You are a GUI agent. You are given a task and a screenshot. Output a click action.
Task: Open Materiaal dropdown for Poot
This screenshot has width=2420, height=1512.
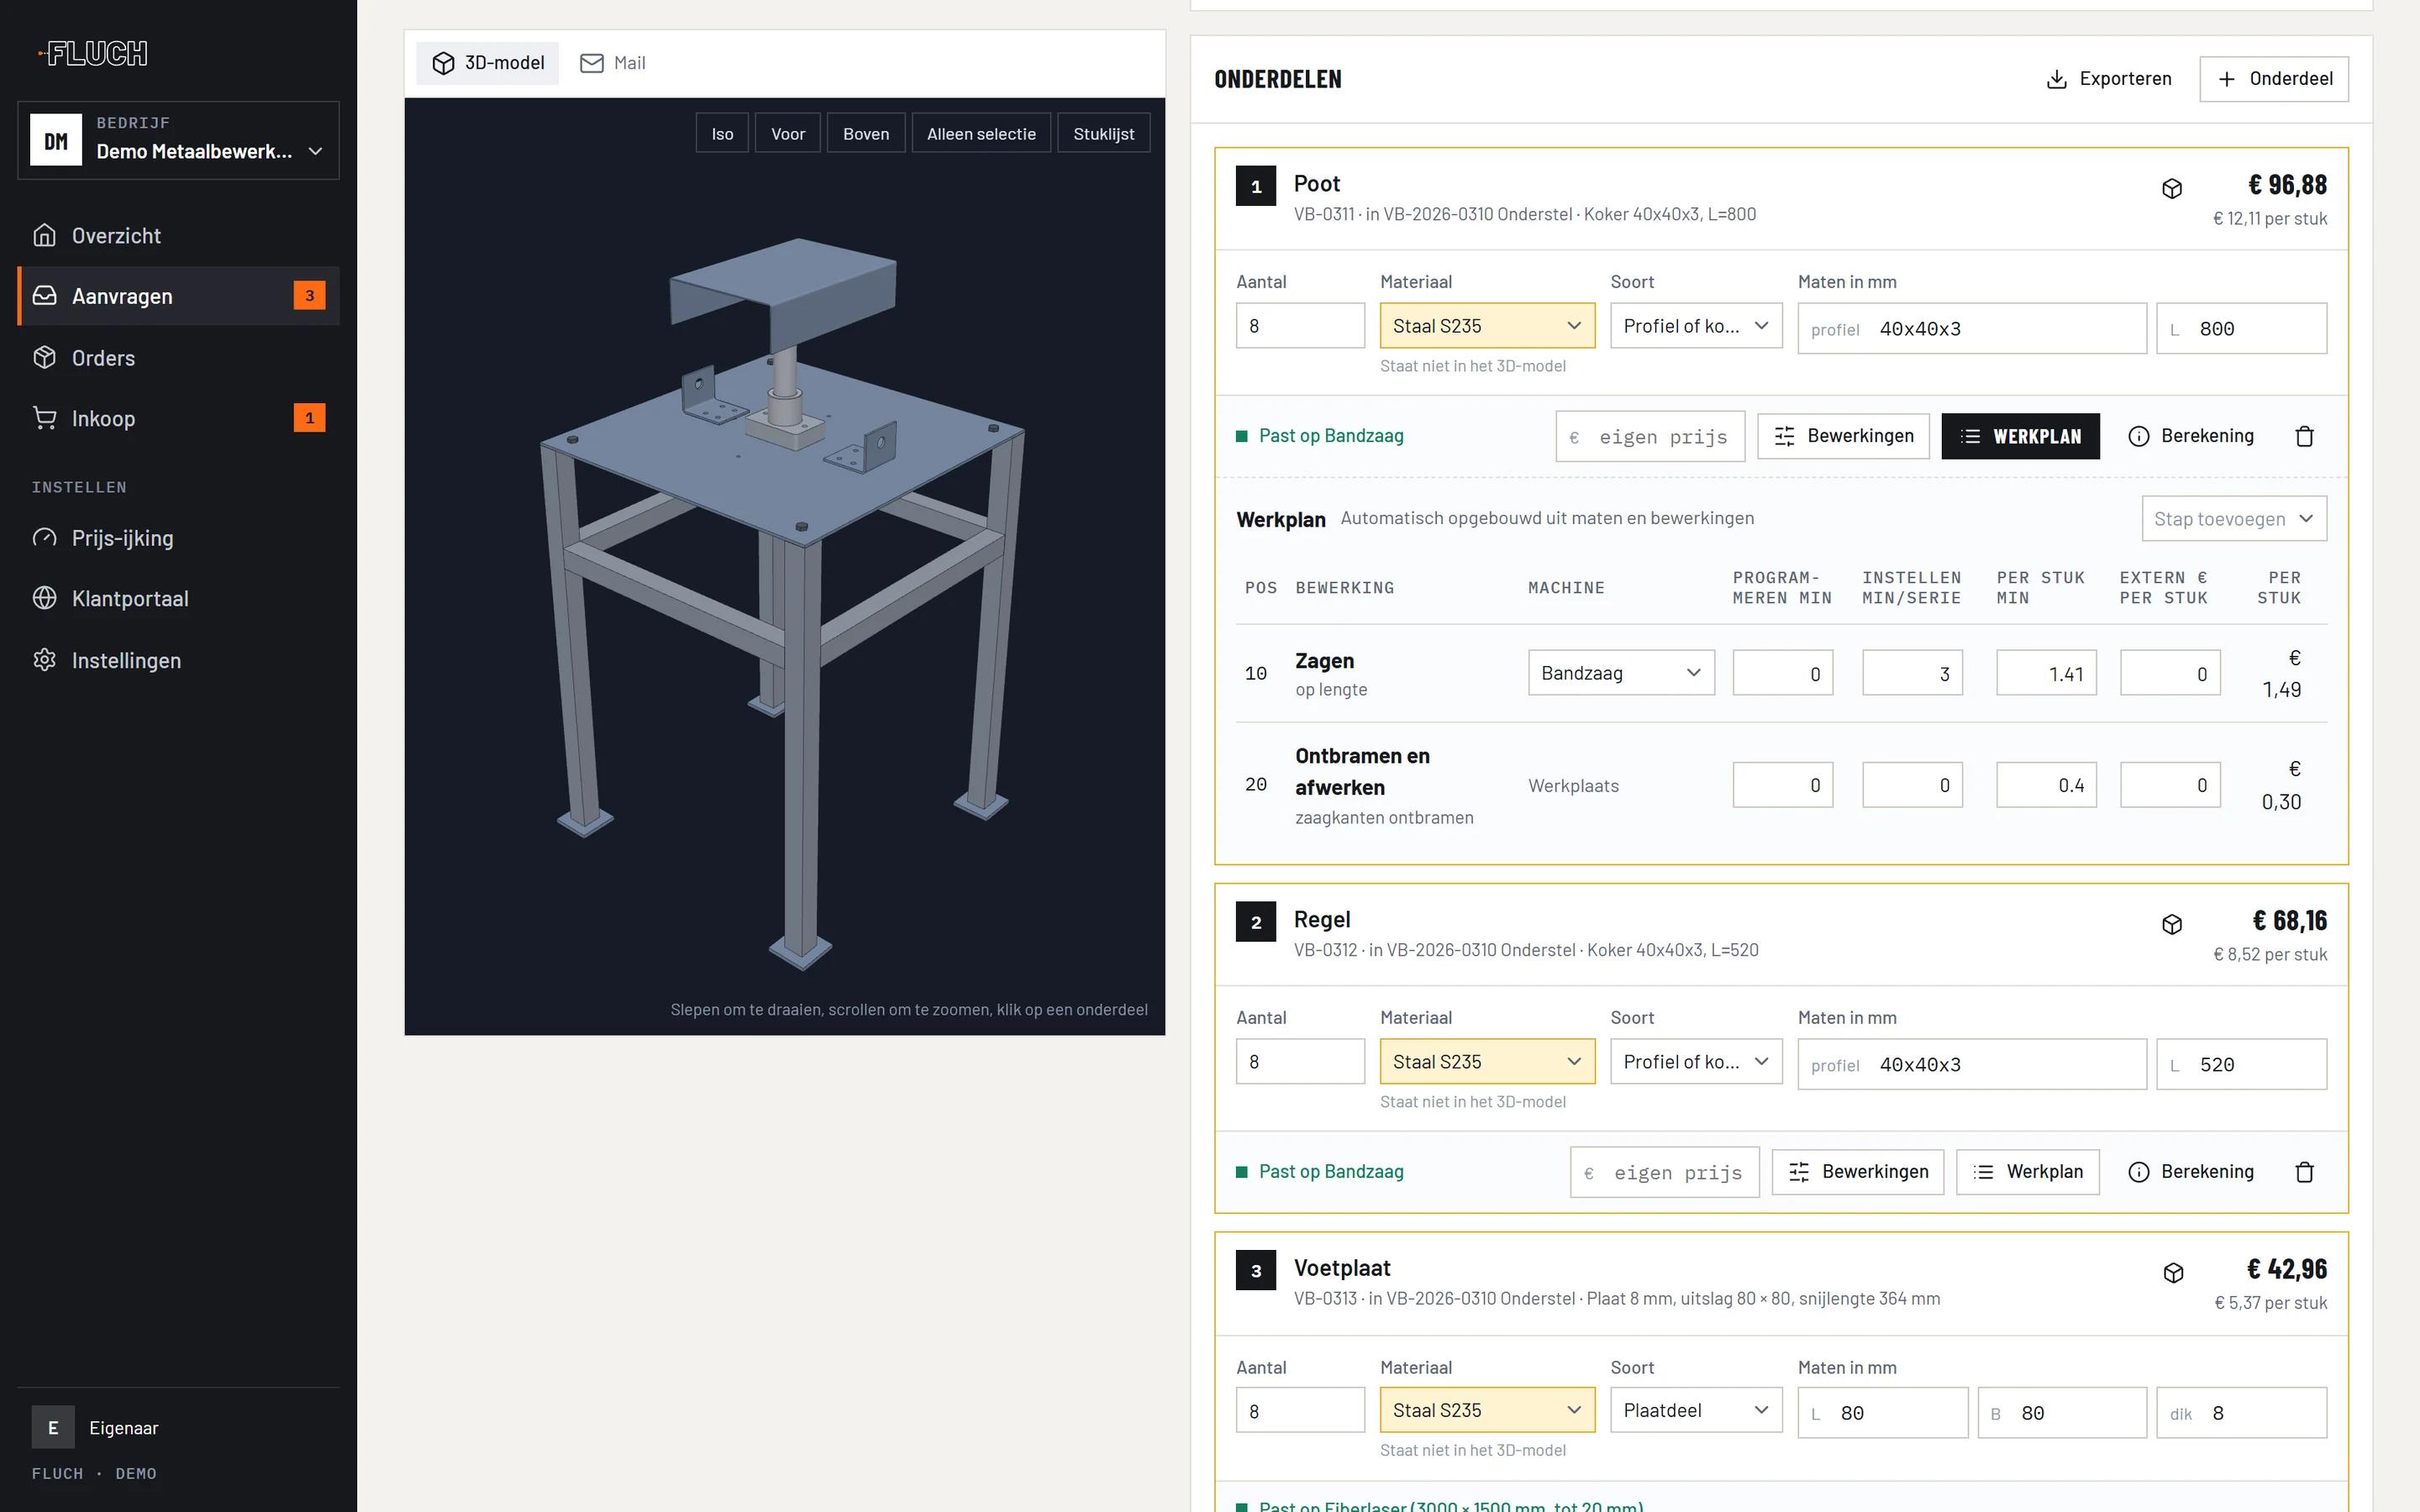(x=1487, y=326)
